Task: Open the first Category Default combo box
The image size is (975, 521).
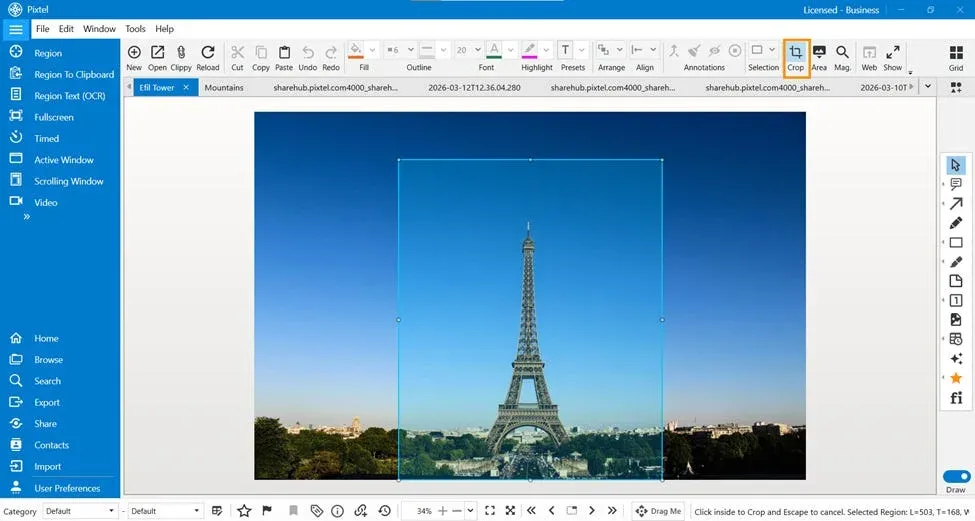Action: tap(80, 511)
